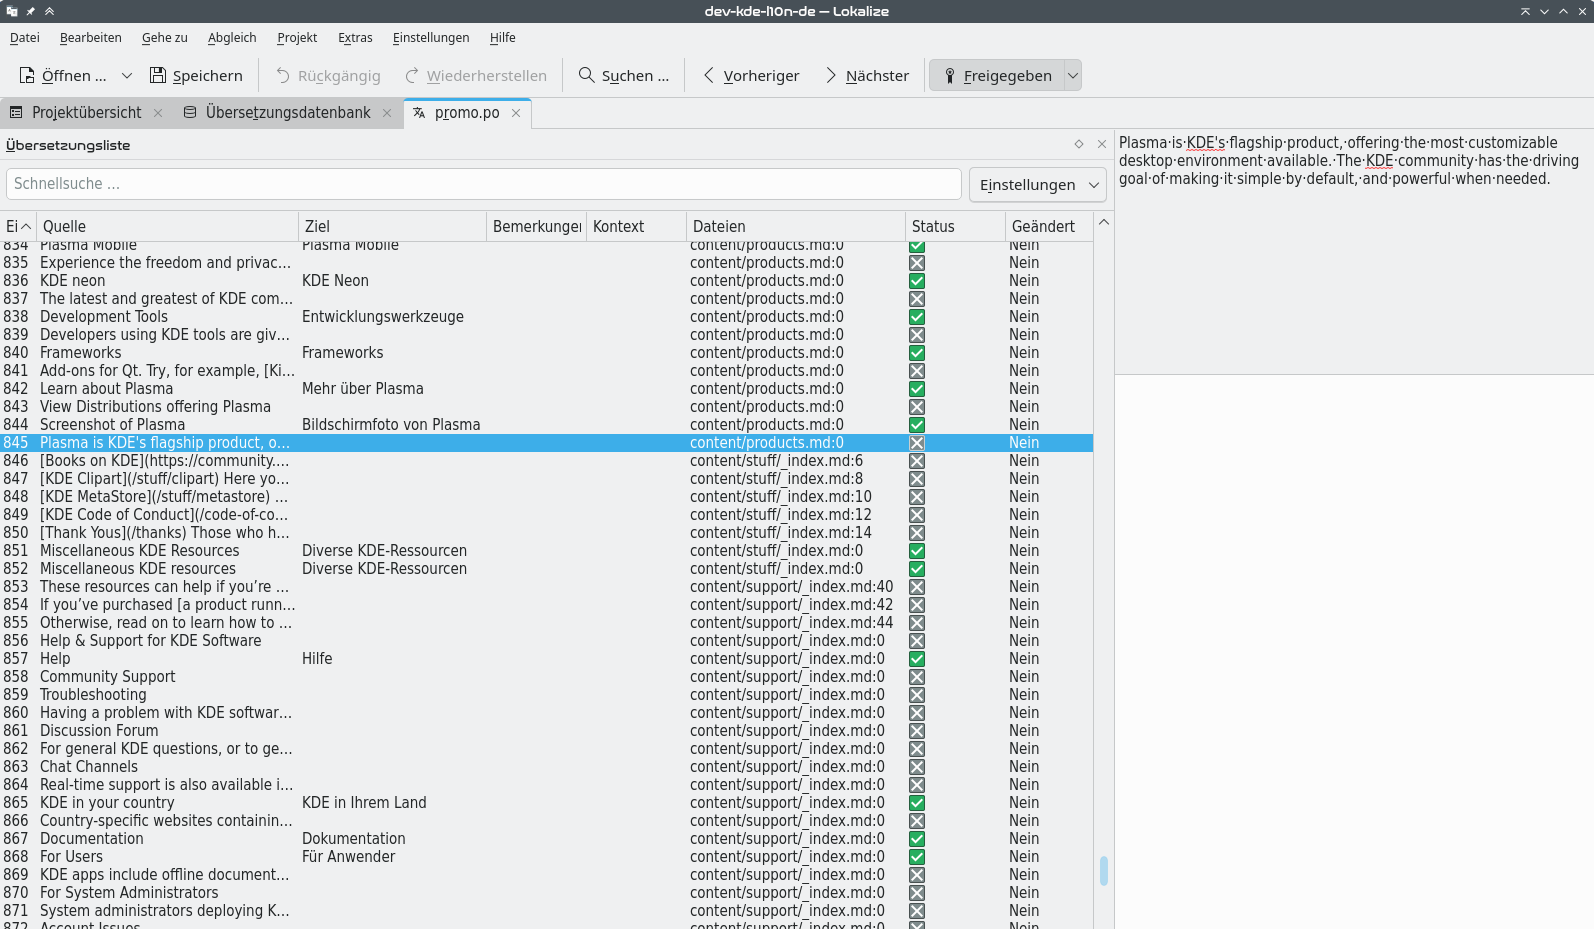Open the Abgleich menu
The width and height of the screenshot is (1594, 929).
click(232, 37)
